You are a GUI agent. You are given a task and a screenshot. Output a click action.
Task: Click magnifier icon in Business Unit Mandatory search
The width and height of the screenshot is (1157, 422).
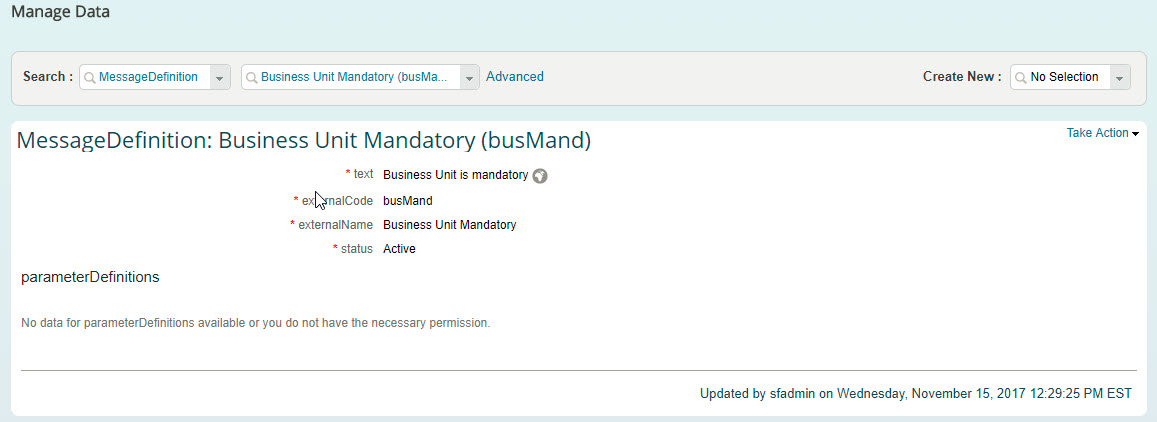tap(252, 77)
